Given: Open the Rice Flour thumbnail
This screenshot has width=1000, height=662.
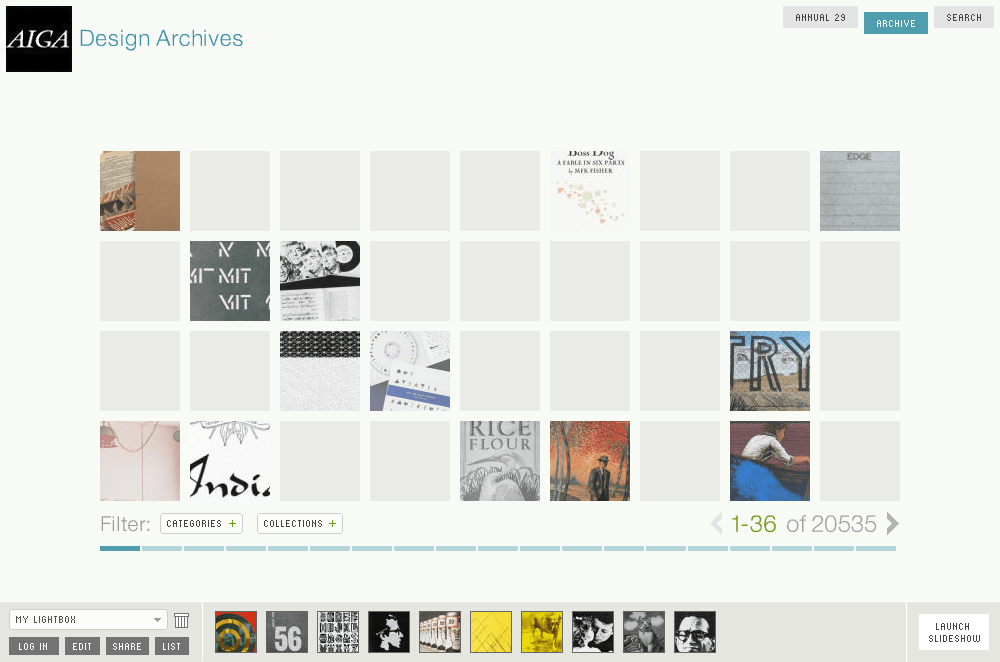Looking at the screenshot, I should [x=500, y=460].
